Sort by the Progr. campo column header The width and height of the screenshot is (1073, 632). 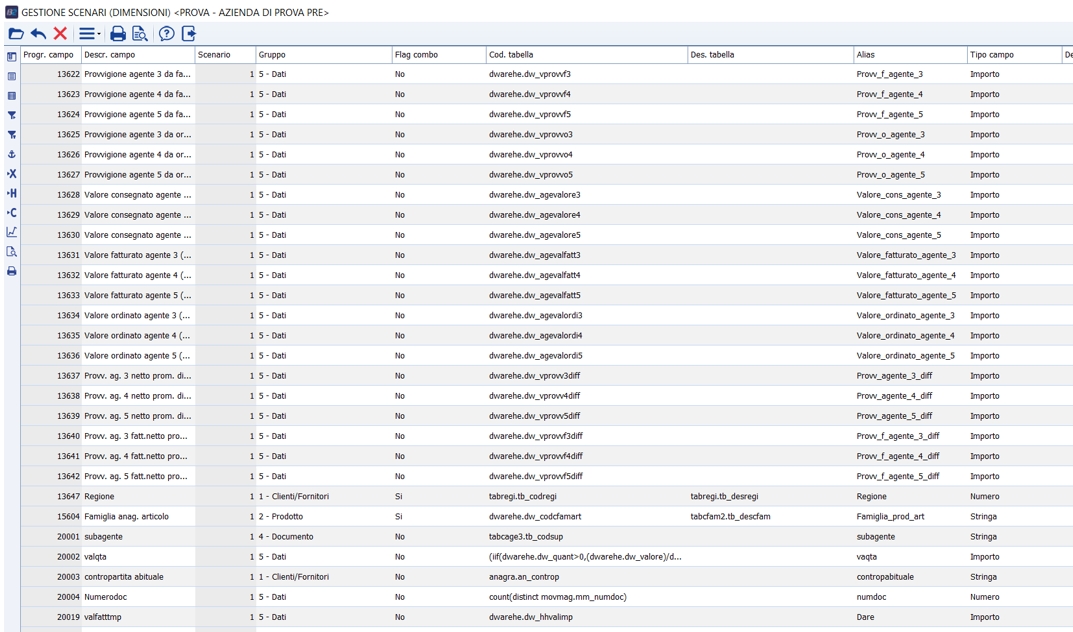click(51, 55)
